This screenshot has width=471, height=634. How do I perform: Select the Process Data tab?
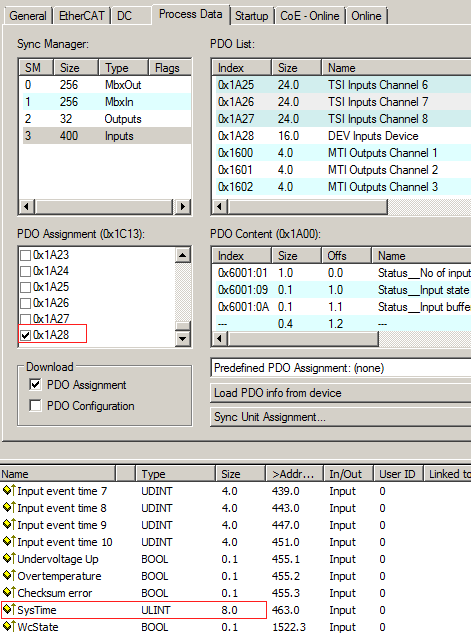(191, 15)
